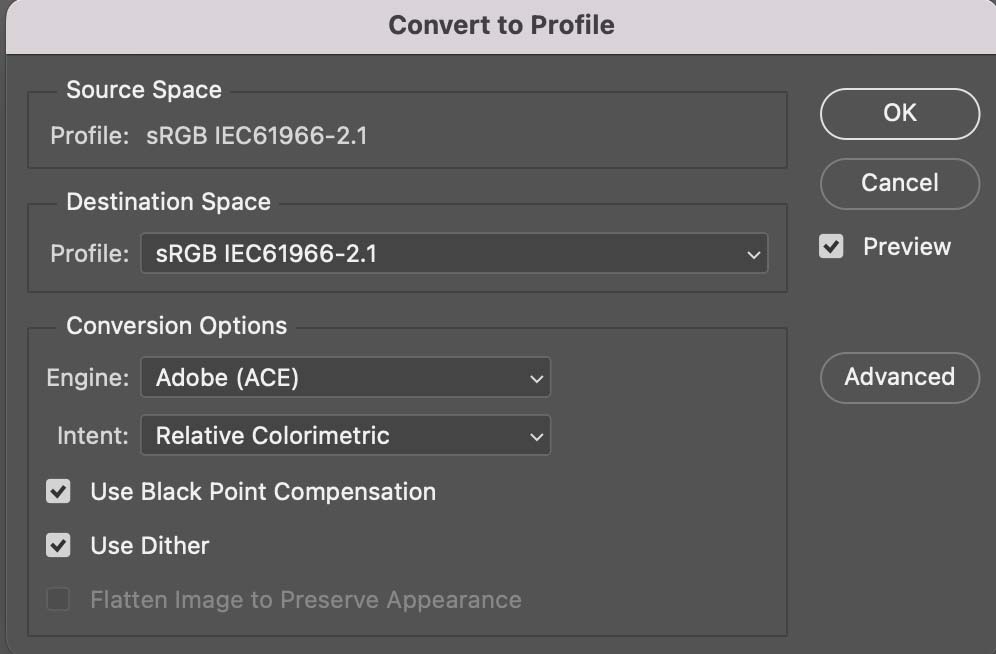Image resolution: width=996 pixels, height=654 pixels.
Task: Click the Use Black Point Compensation label text
Action: pyautogui.click(x=263, y=492)
